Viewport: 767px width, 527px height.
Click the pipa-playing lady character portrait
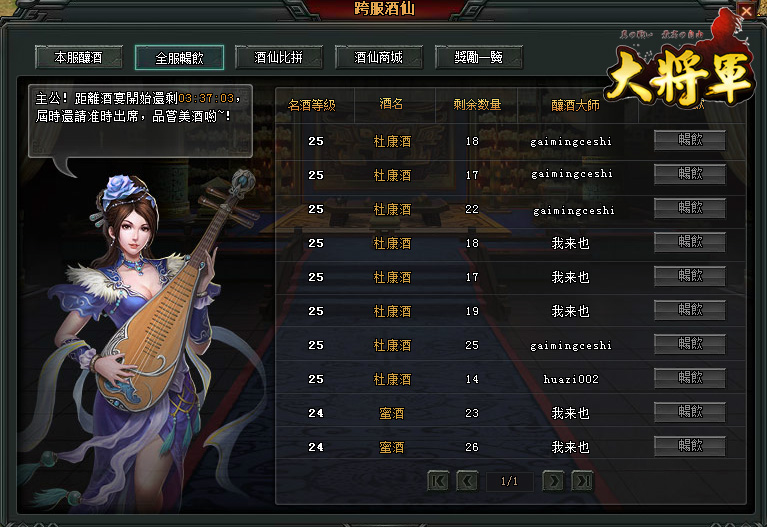click(147, 338)
